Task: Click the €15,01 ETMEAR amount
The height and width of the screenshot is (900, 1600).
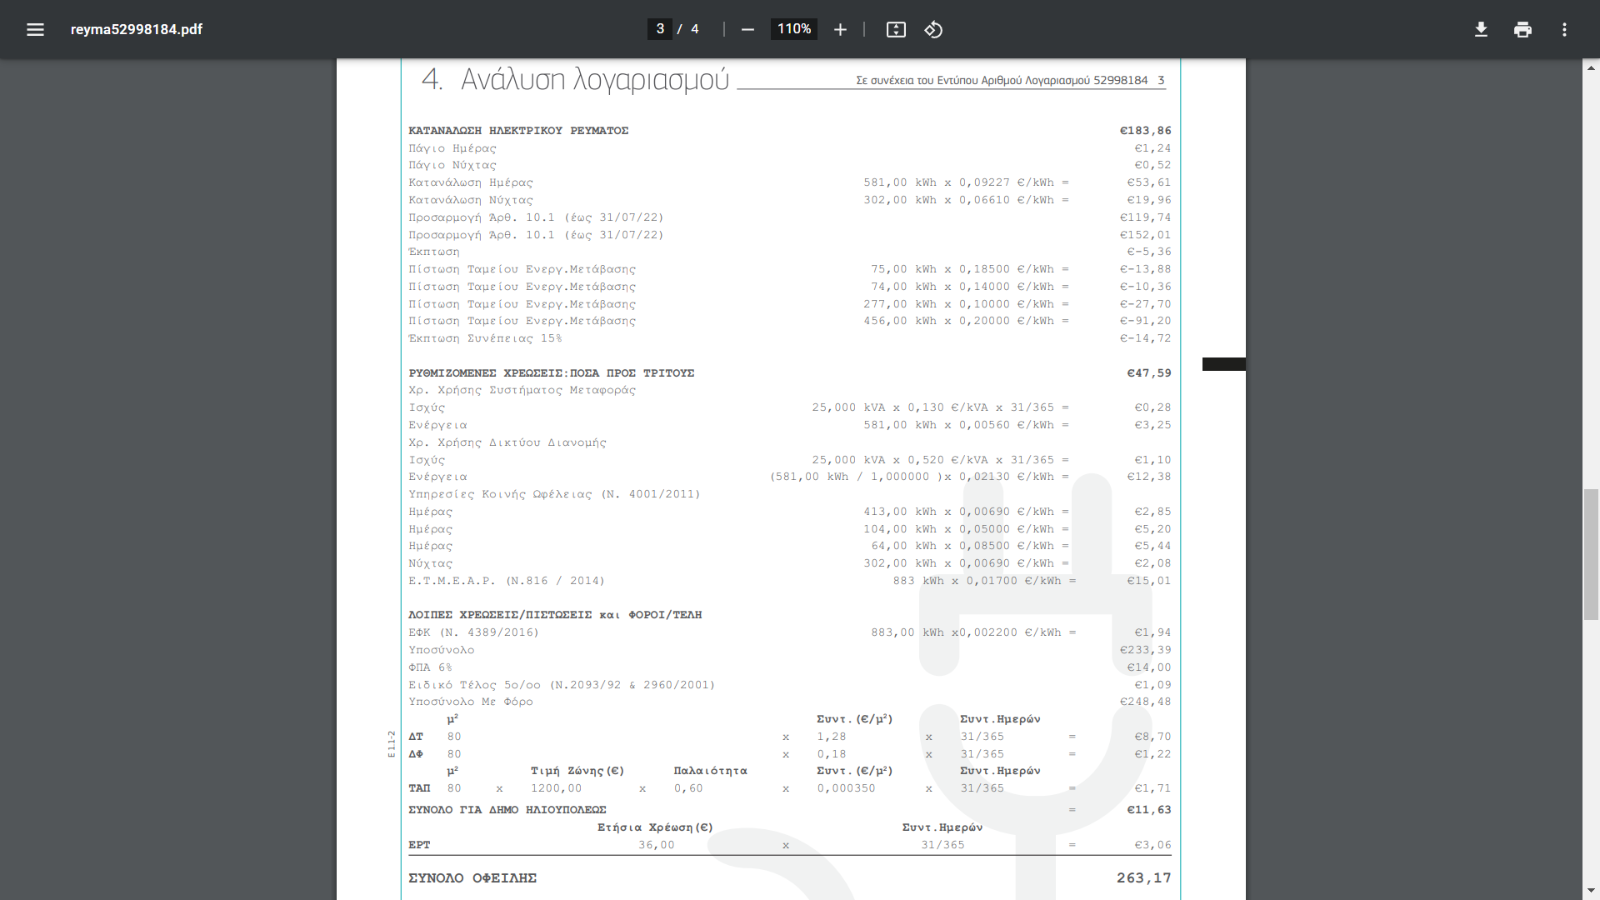Action: [x=1149, y=580]
